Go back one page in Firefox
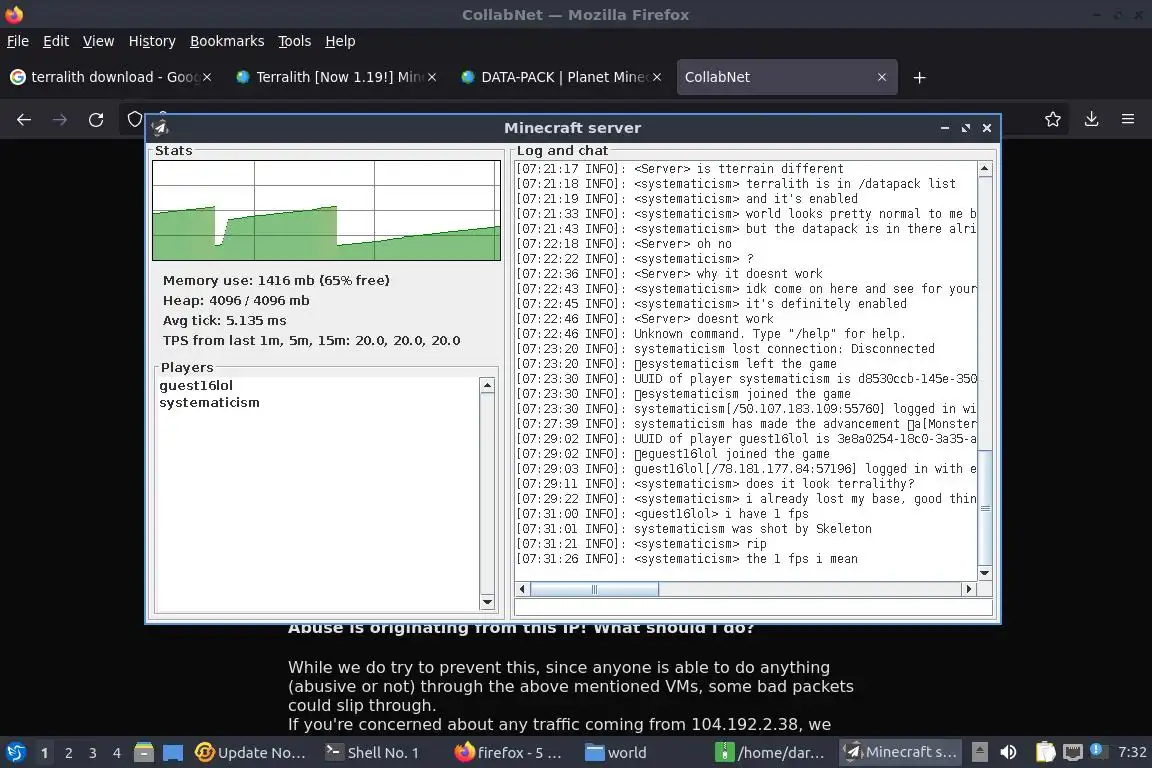 click(24, 119)
